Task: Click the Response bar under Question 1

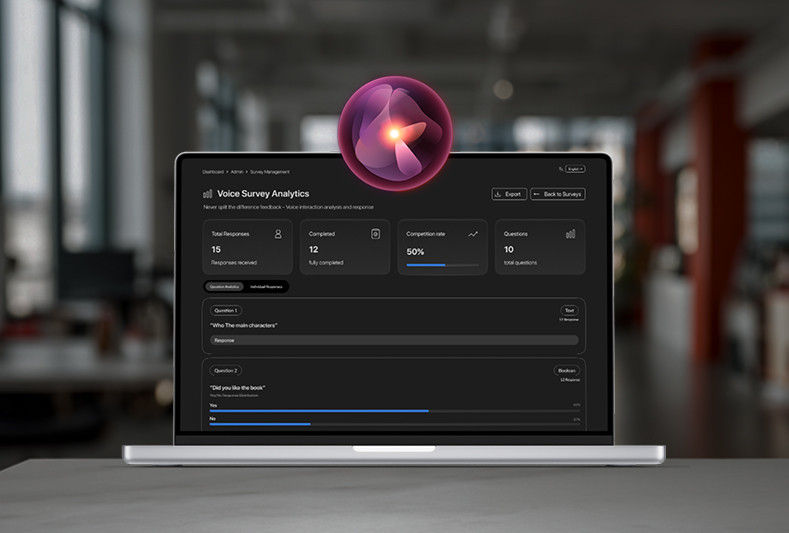Action: (394, 341)
